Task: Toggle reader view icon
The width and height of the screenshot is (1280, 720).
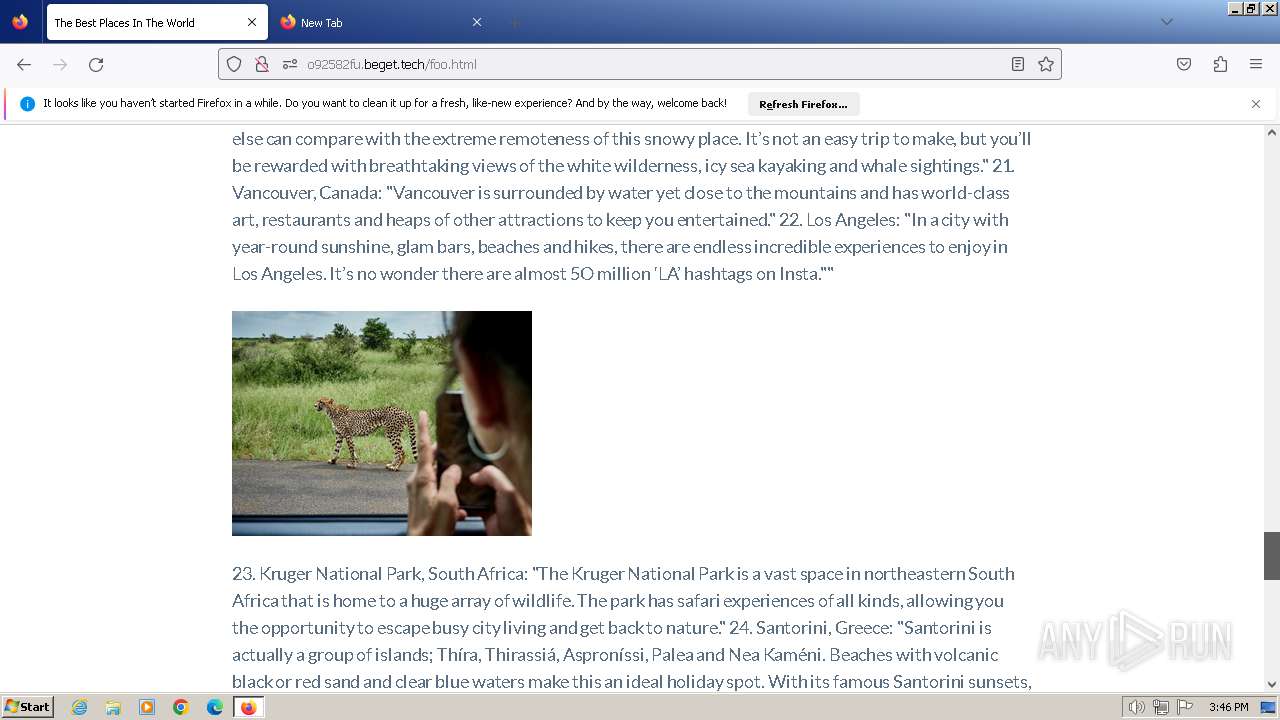Action: click(1018, 64)
